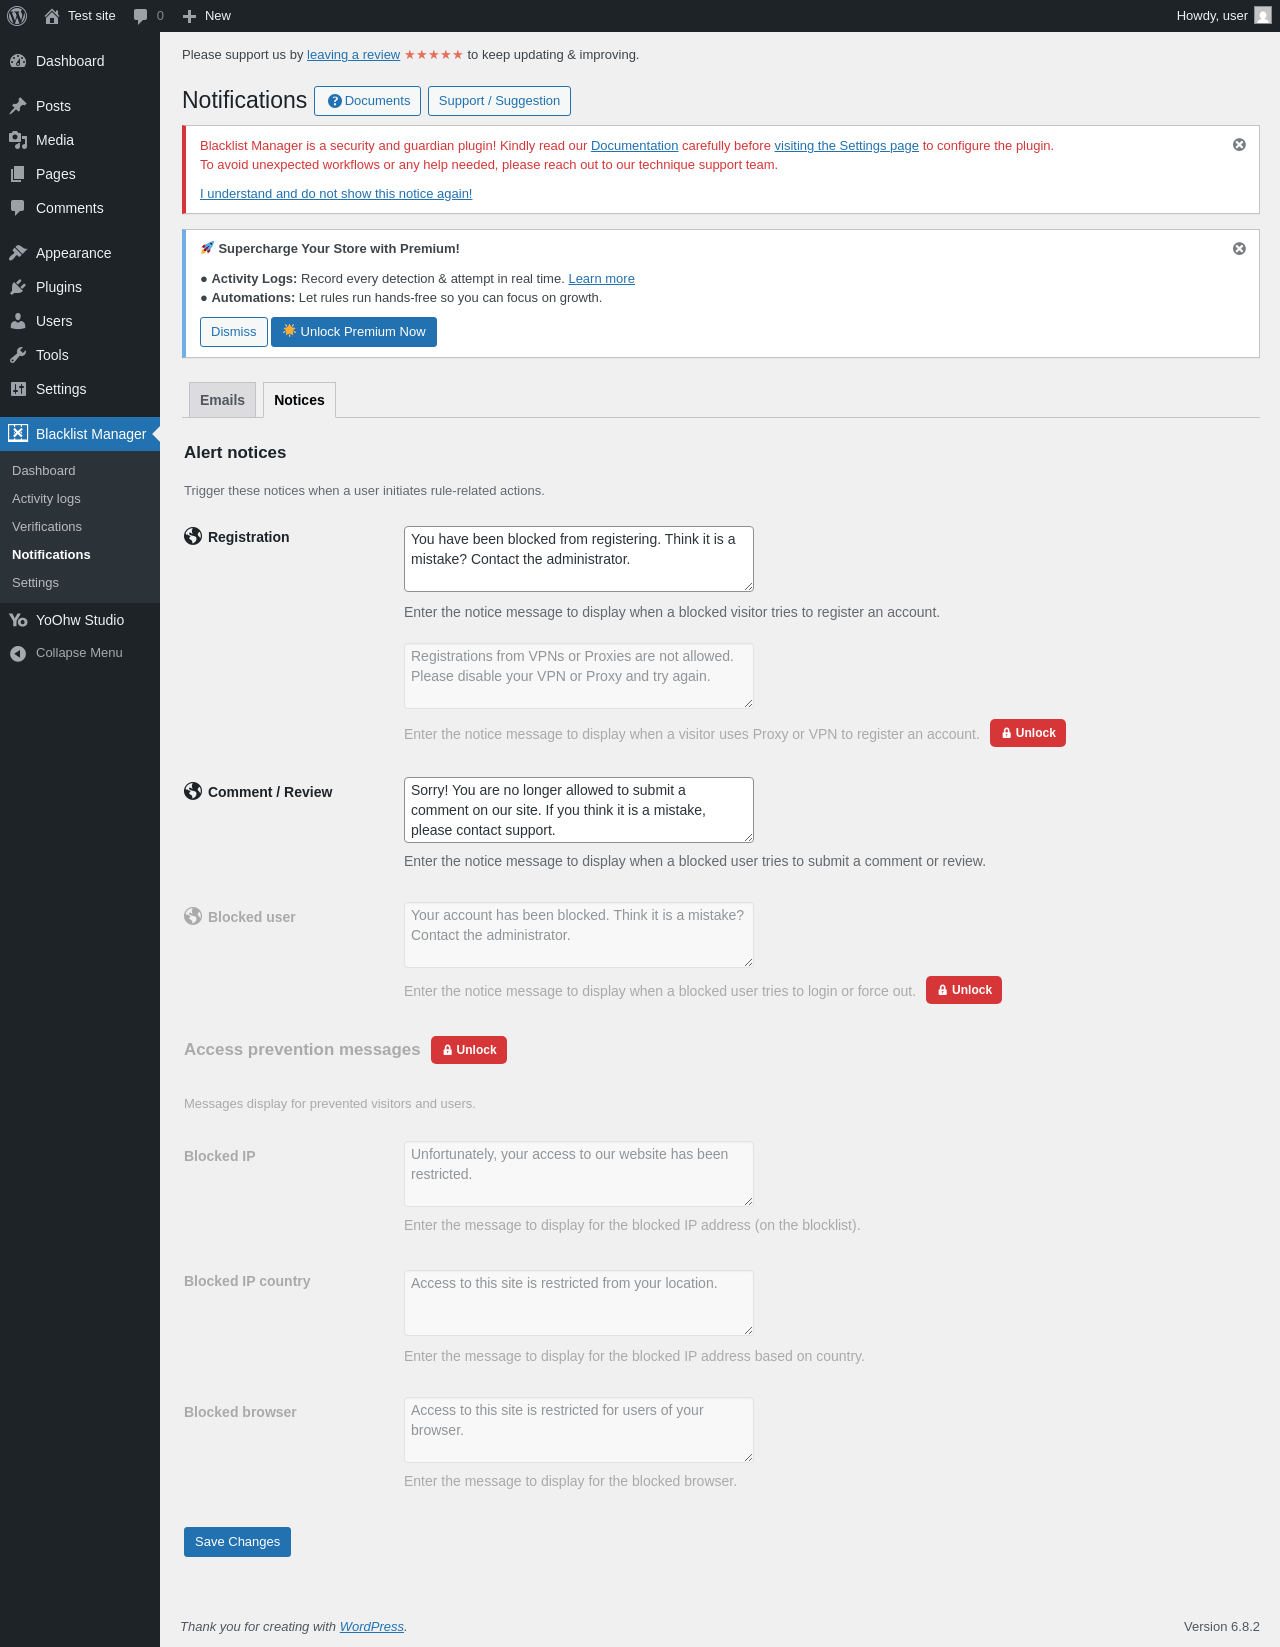Click the Blacklist Manager menu icon
The height and width of the screenshot is (1647, 1280).
[18, 433]
